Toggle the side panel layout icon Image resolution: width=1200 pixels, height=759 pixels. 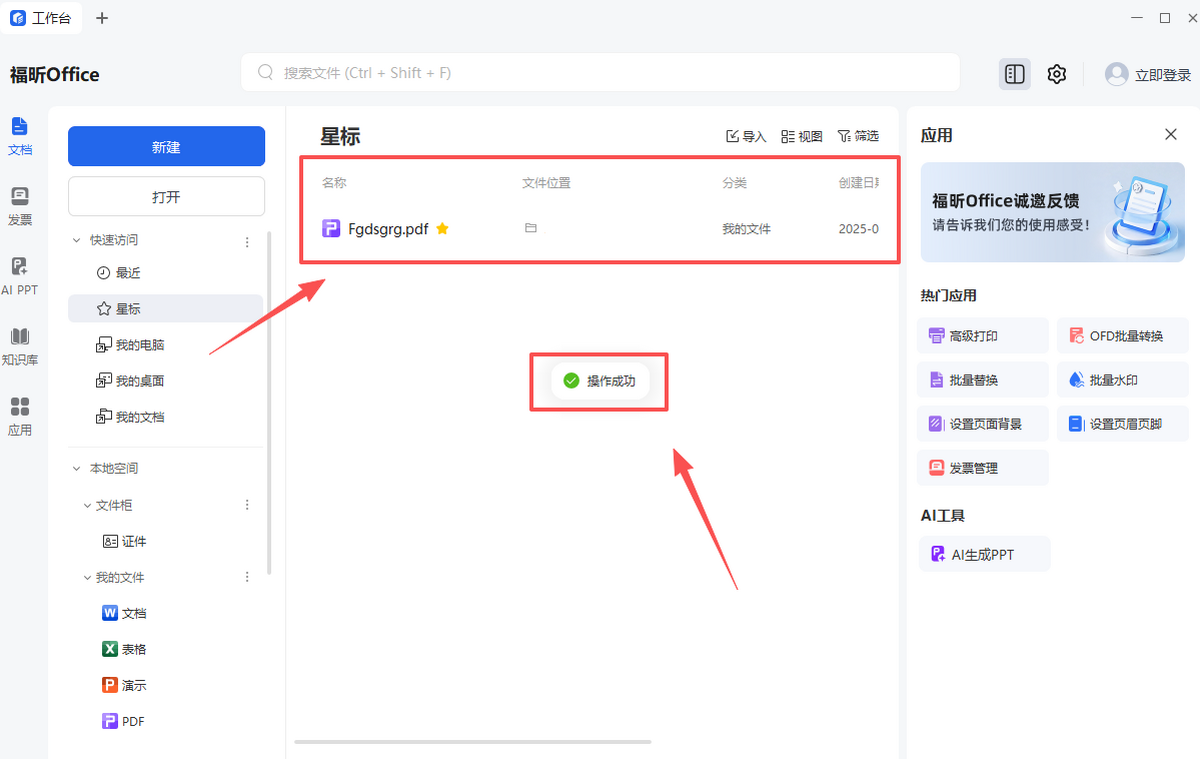(x=1015, y=74)
